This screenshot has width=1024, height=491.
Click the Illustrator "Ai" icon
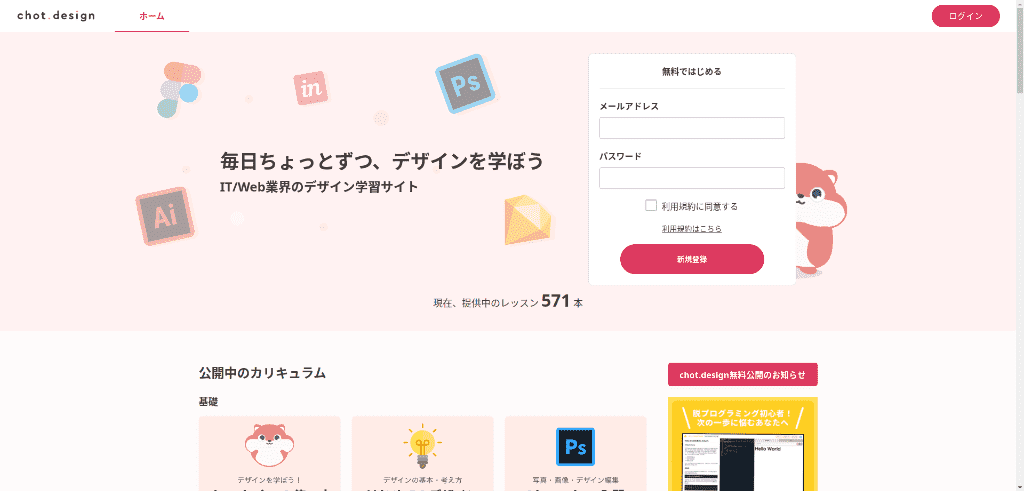(x=164, y=216)
